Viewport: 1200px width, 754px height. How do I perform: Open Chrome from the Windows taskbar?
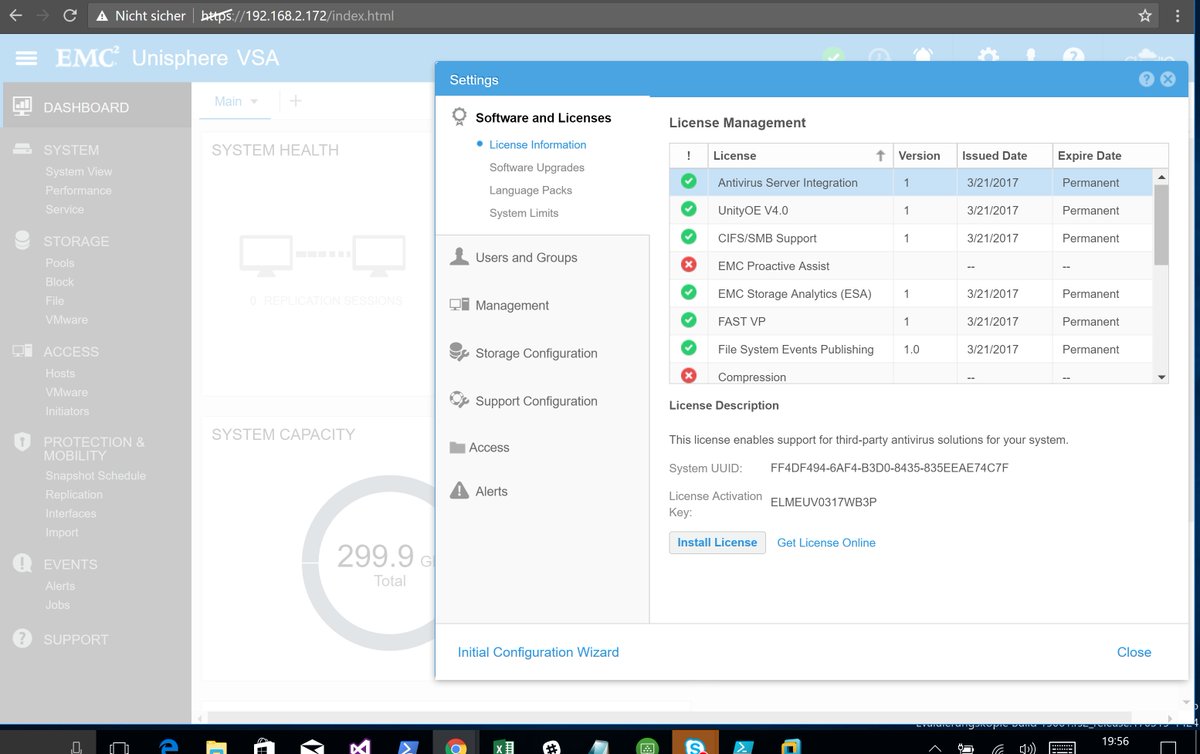click(x=456, y=746)
